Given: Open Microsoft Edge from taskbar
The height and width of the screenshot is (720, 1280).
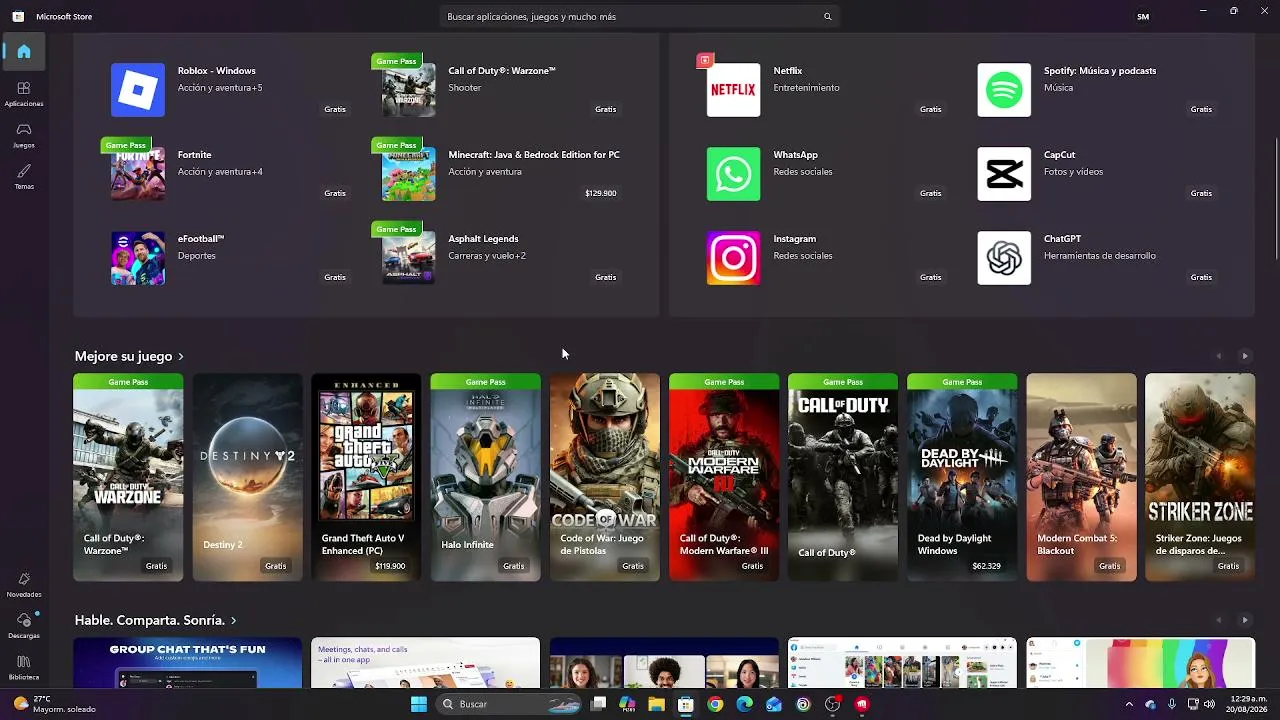Looking at the screenshot, I should tap(745, 704).
